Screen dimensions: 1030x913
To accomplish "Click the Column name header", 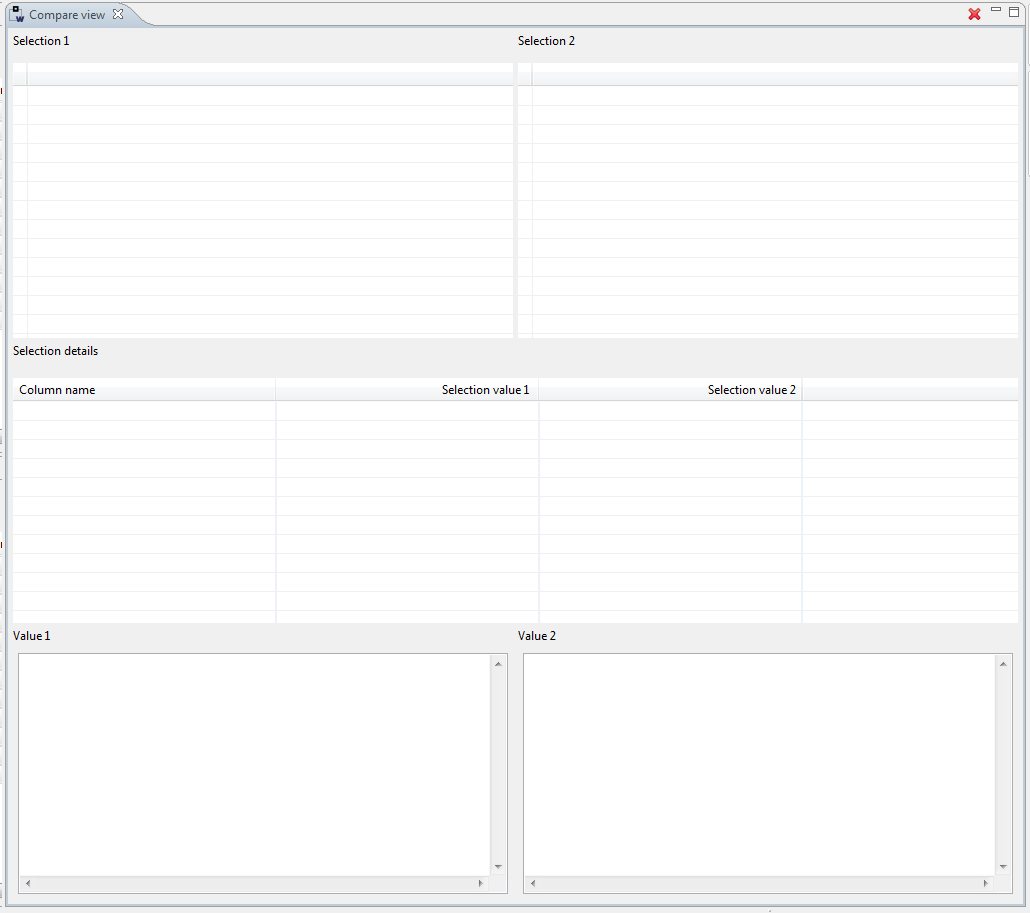I will pos(143,390).
